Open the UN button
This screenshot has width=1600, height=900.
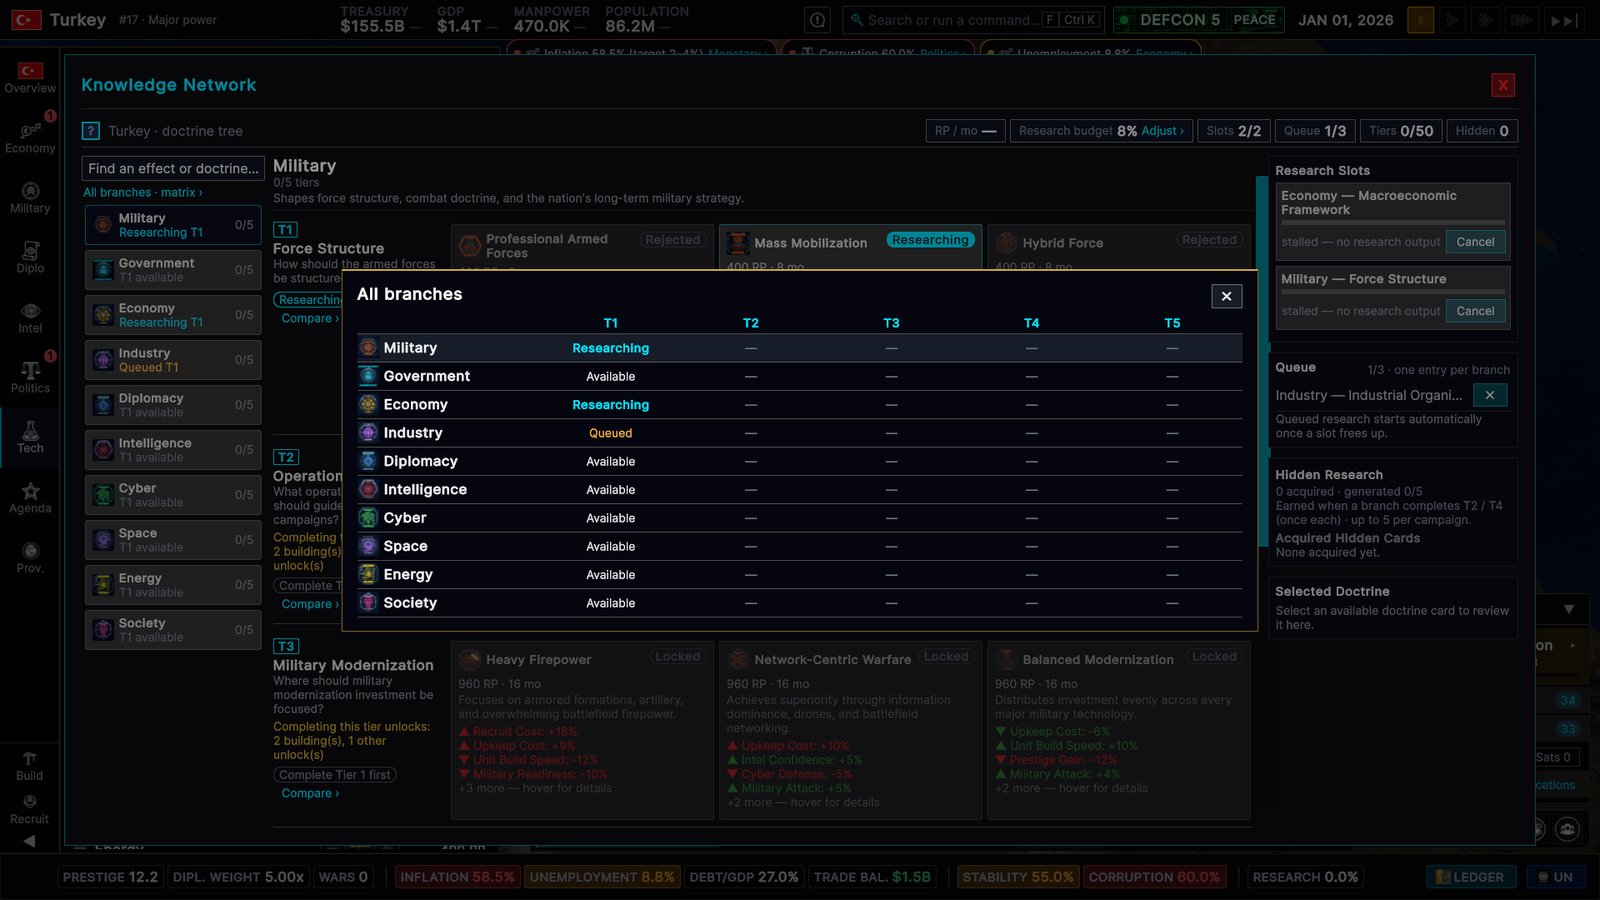point(1555,877)
